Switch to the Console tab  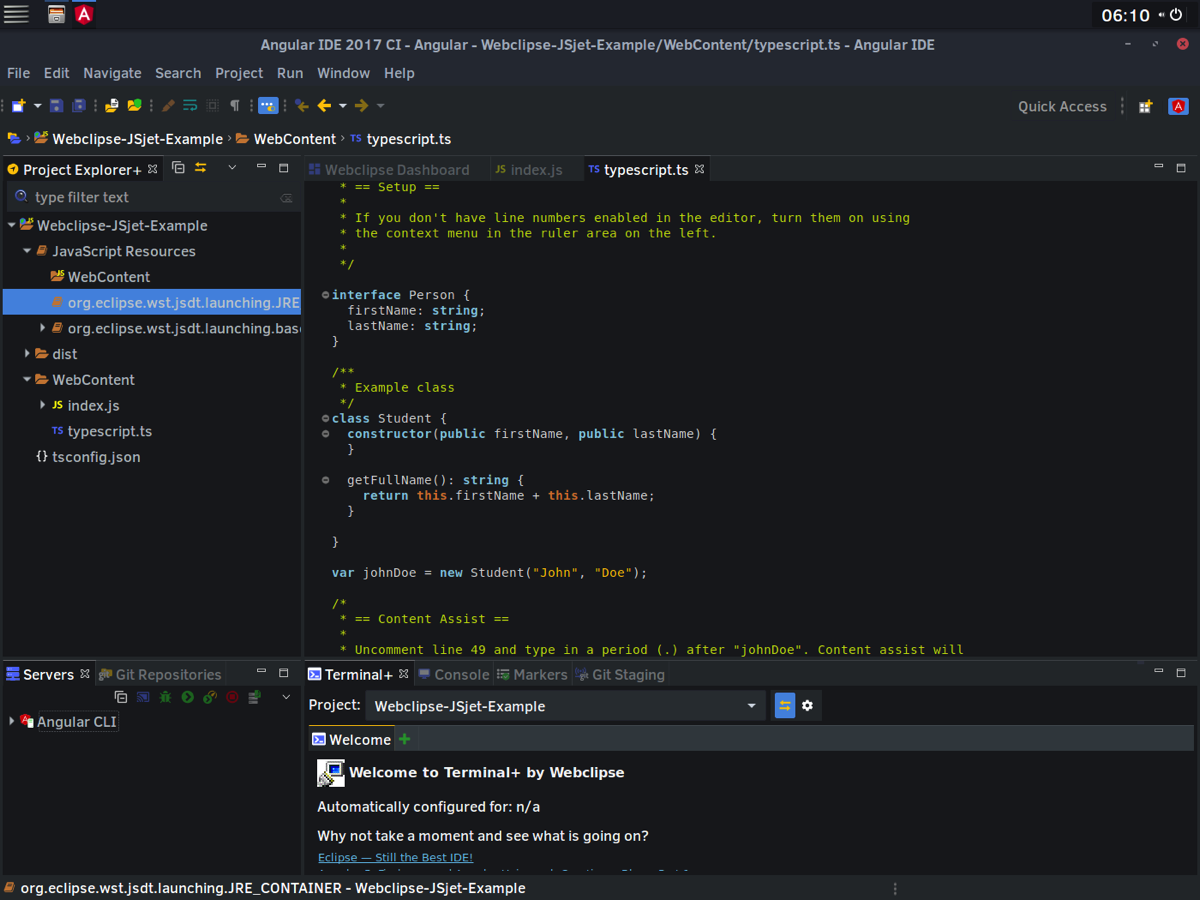[454, 675]
